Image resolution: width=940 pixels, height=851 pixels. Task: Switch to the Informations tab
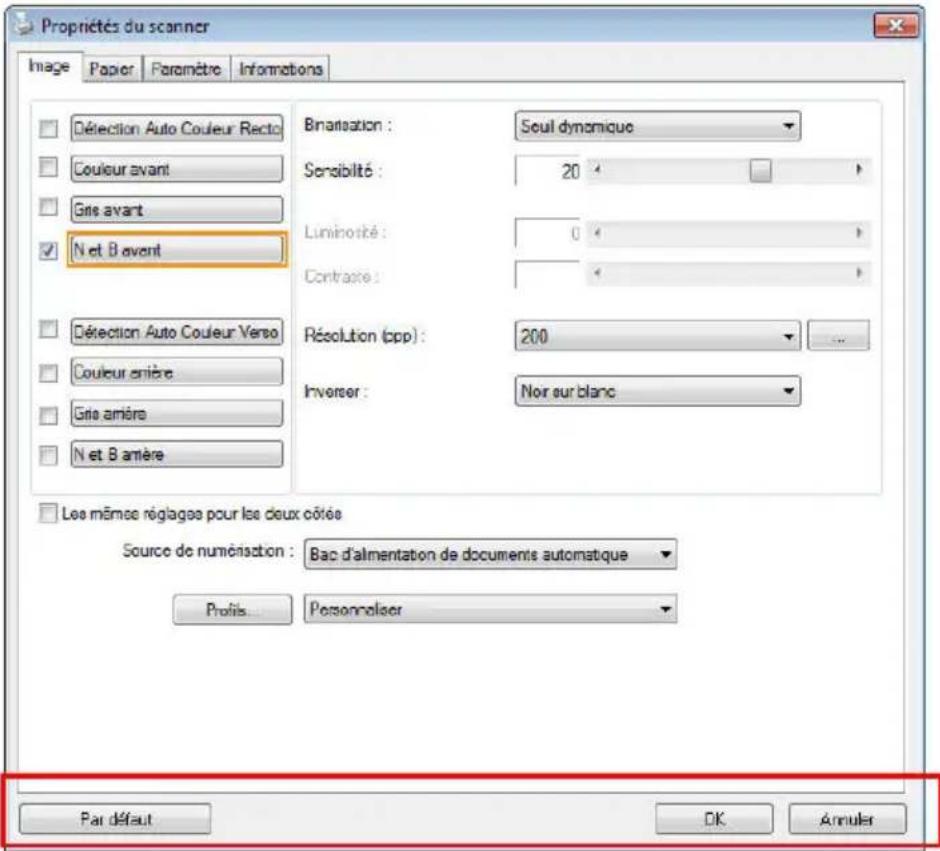tap(281, 69)
